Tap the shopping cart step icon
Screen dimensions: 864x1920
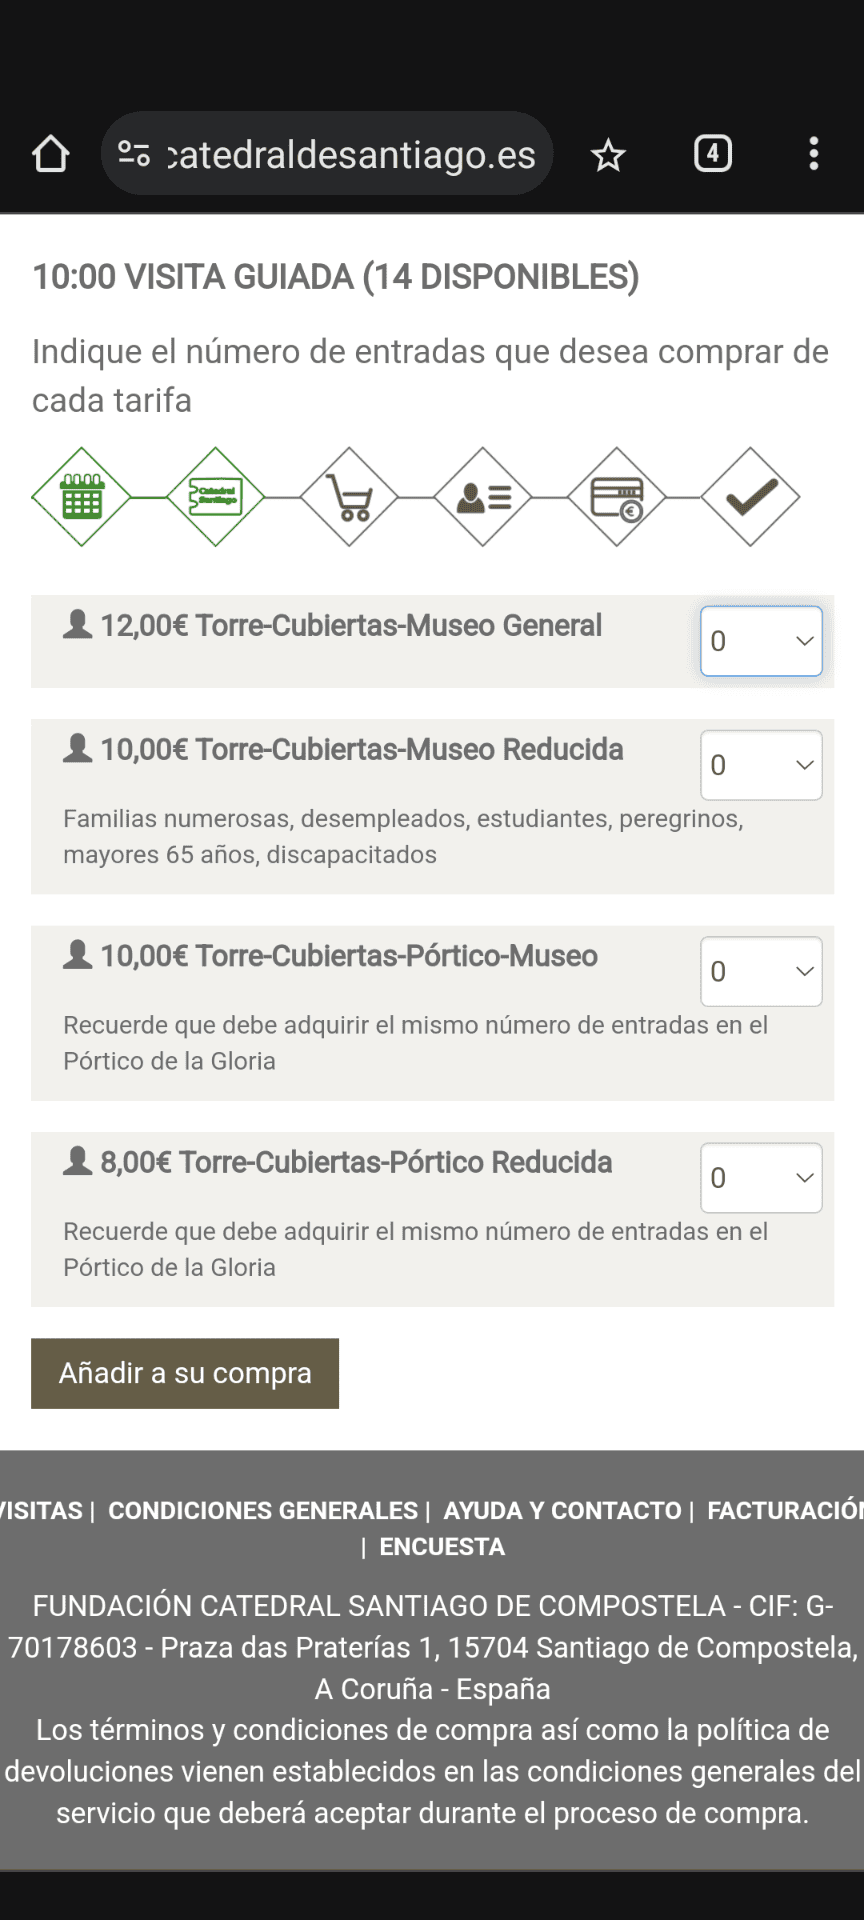349,497
